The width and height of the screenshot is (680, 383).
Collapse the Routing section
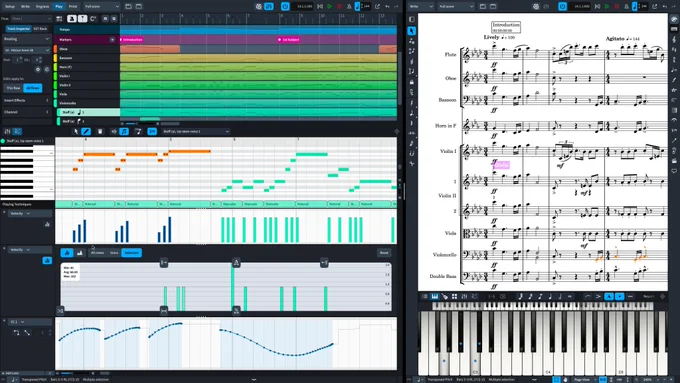[27, 39]
